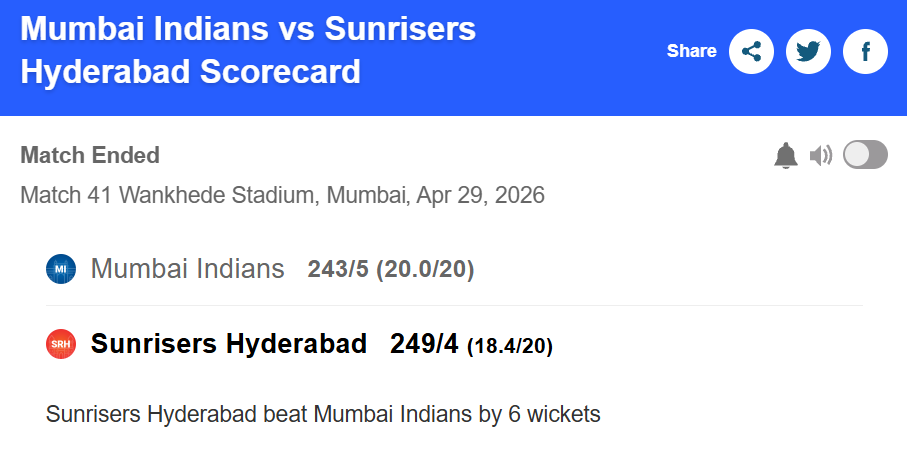Click Mumbai Indians score 243/5
The image size is (907, 469).
338,270
